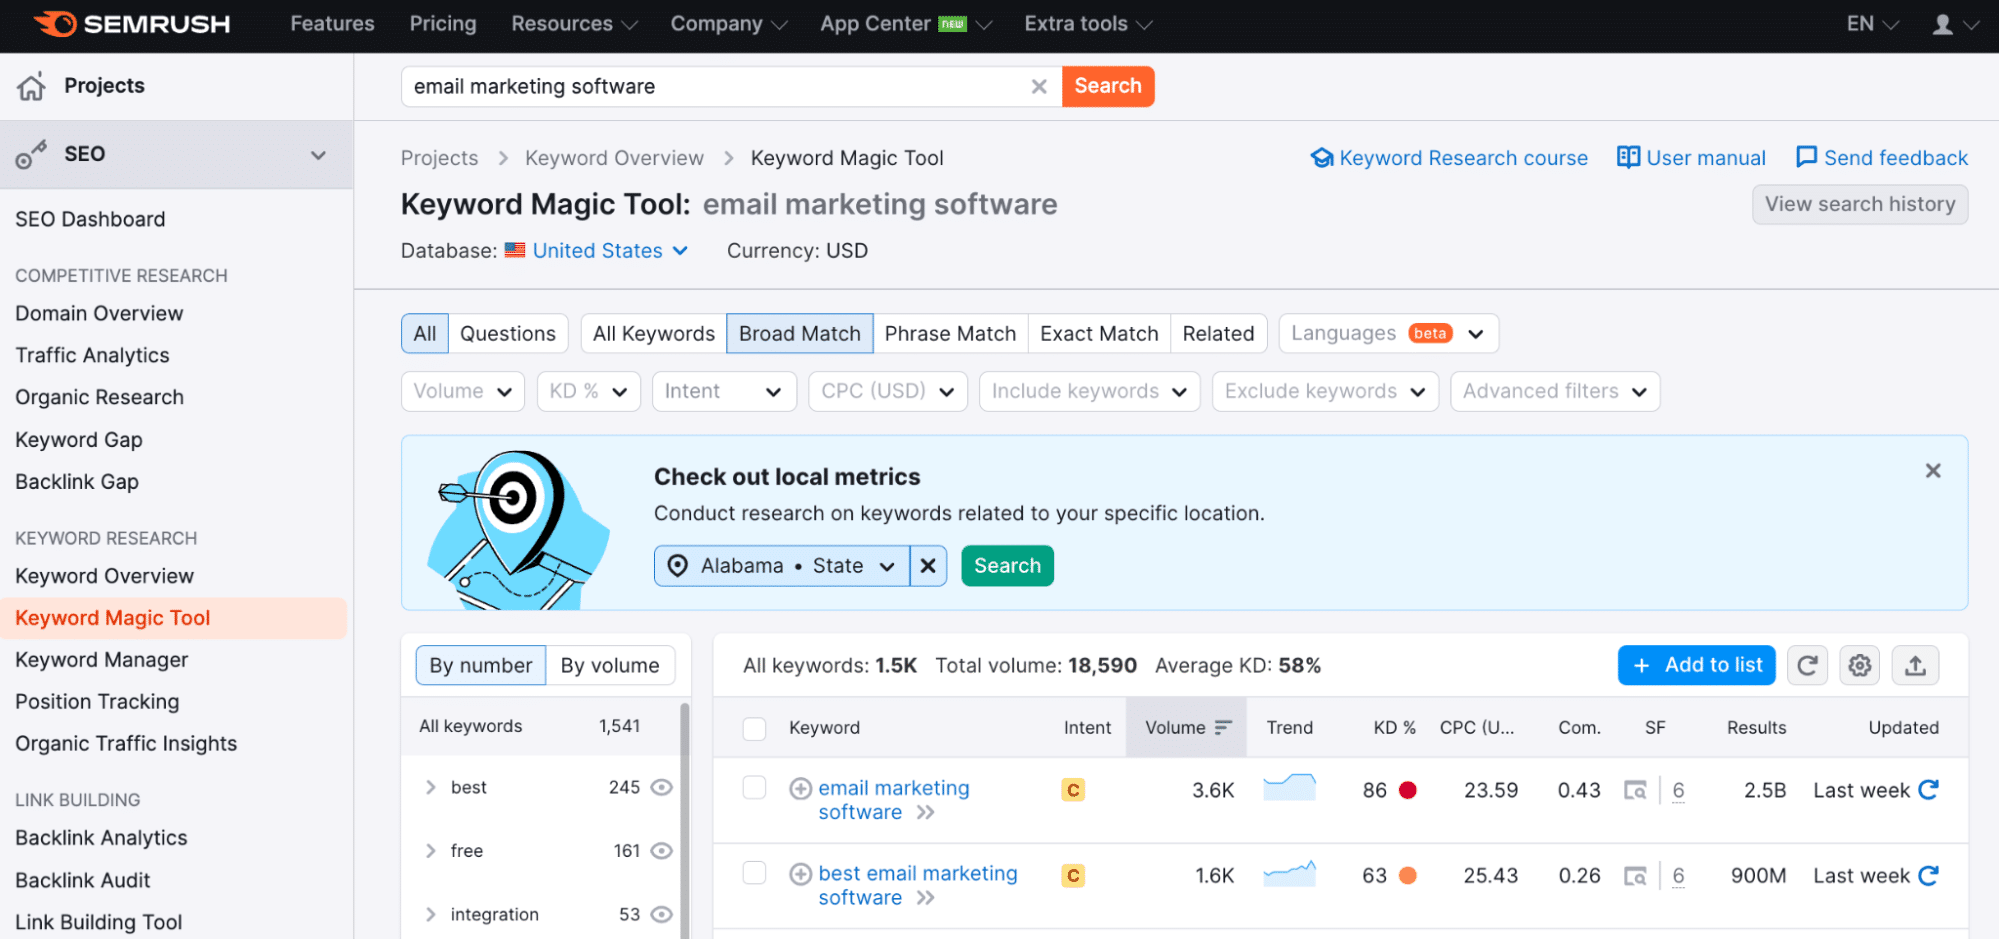
Task: Click View search history button
Action: [1860, 205]
